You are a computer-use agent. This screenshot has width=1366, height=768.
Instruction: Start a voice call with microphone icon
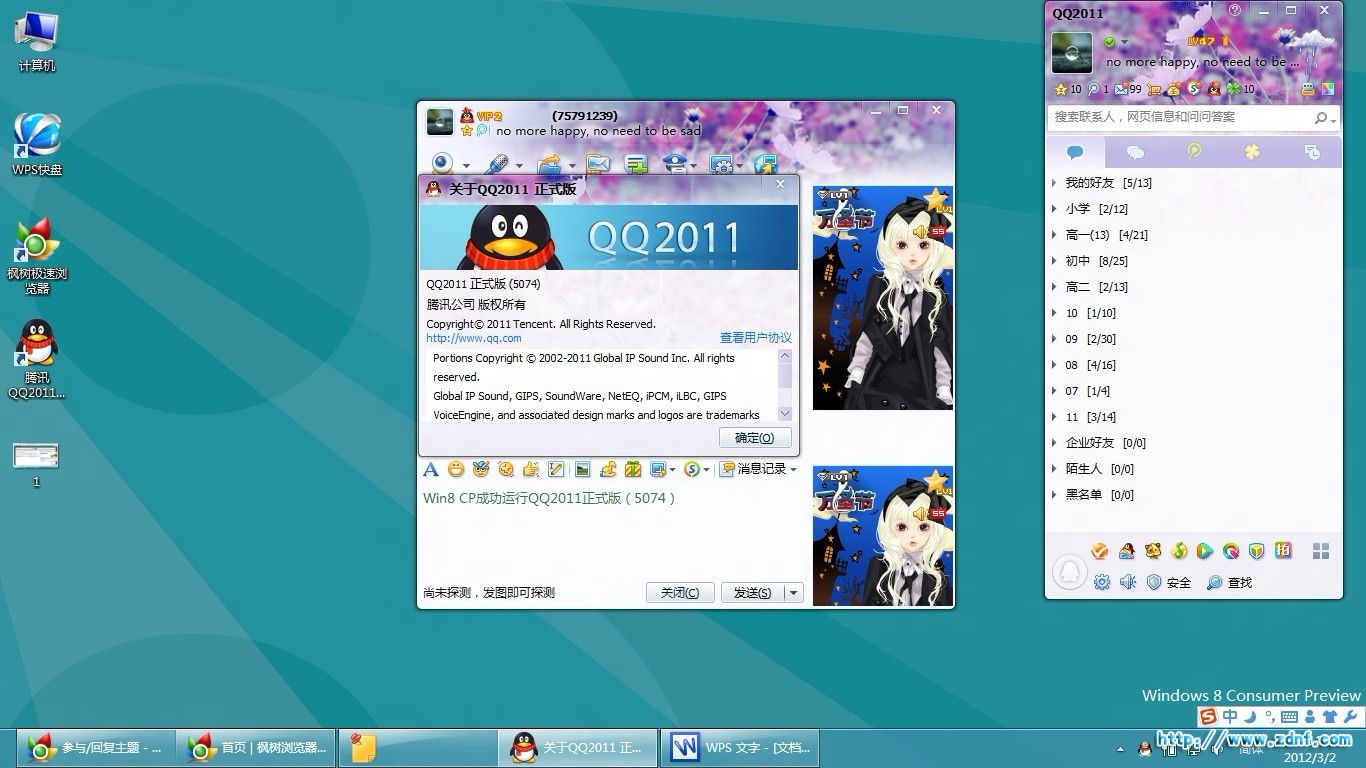click(x=497, y=164)
